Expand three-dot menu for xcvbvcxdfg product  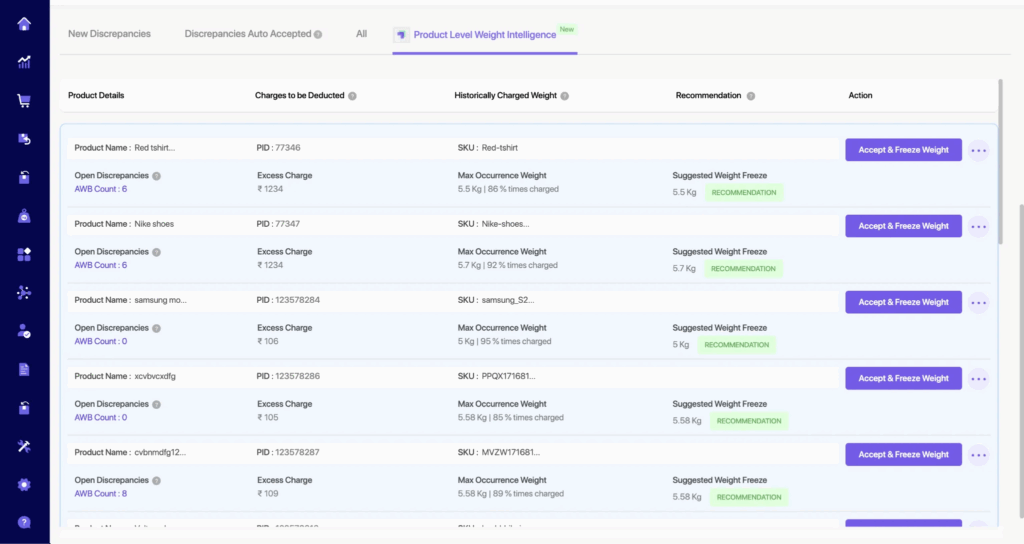pyautogui.click(x=978, y=378)
